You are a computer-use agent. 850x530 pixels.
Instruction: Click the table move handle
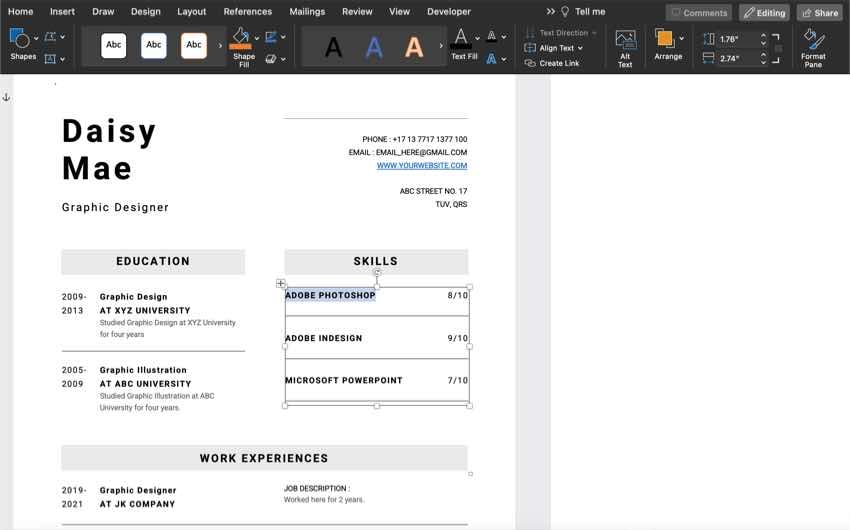pos(280,283)
